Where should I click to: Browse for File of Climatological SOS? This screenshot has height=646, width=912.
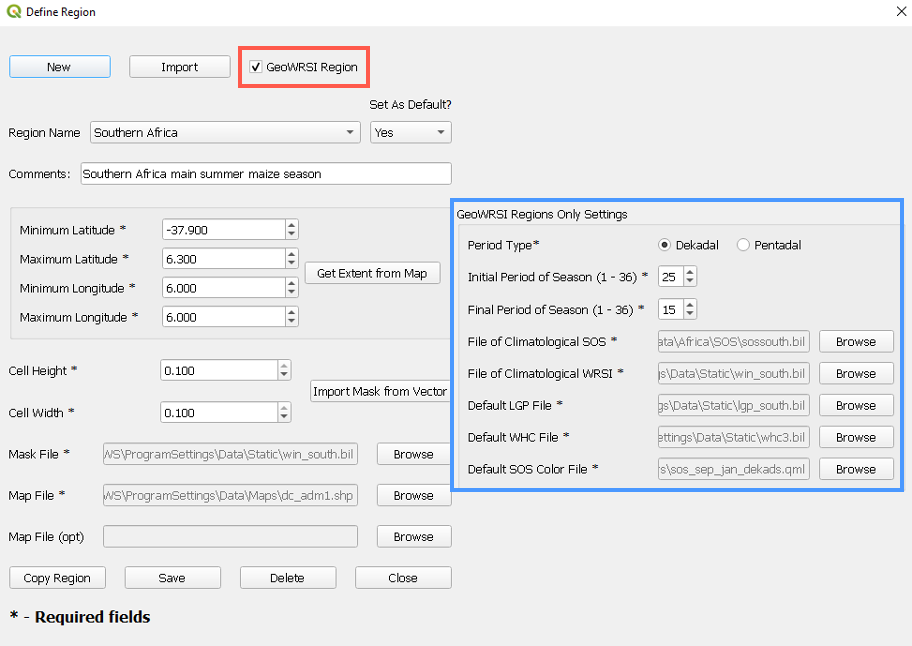coord(855,342)
